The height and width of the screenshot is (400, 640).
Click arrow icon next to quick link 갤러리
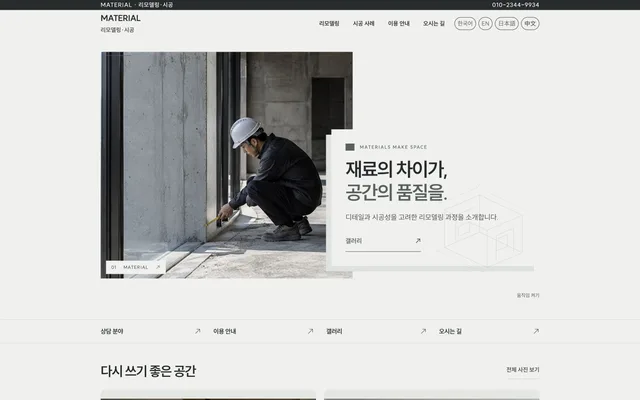(x=423, y=331)
